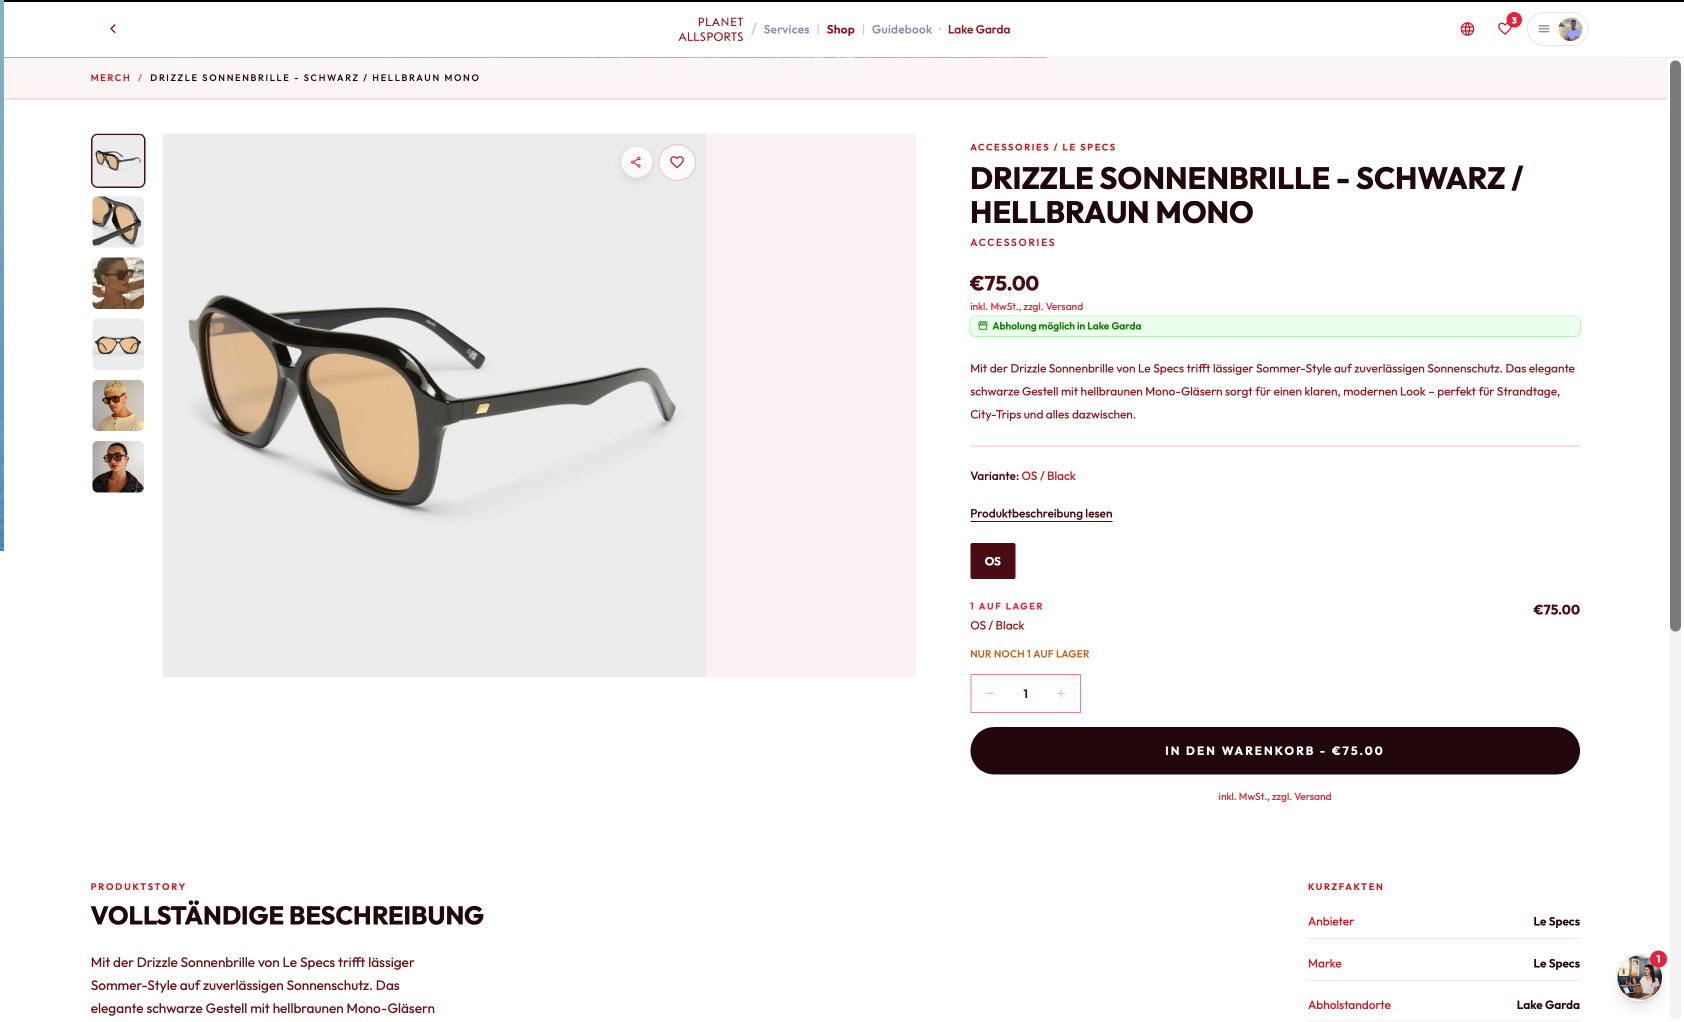Screen dimensions: 1684x1022
Task: Decrease quantity with minus button
Action: point(990,693)
